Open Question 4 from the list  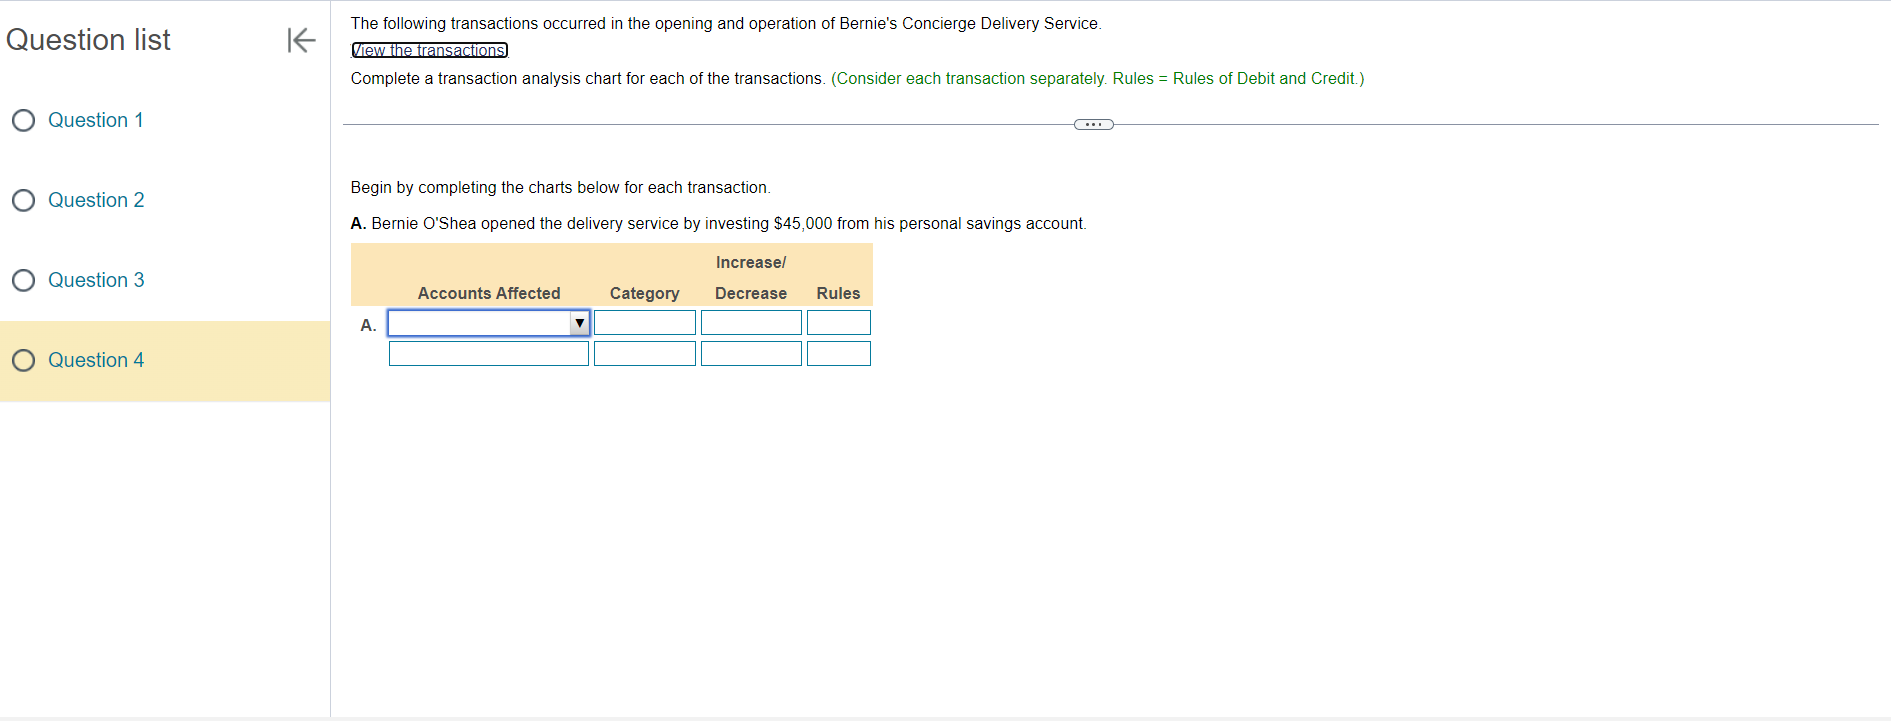click(x=96, y=360)
